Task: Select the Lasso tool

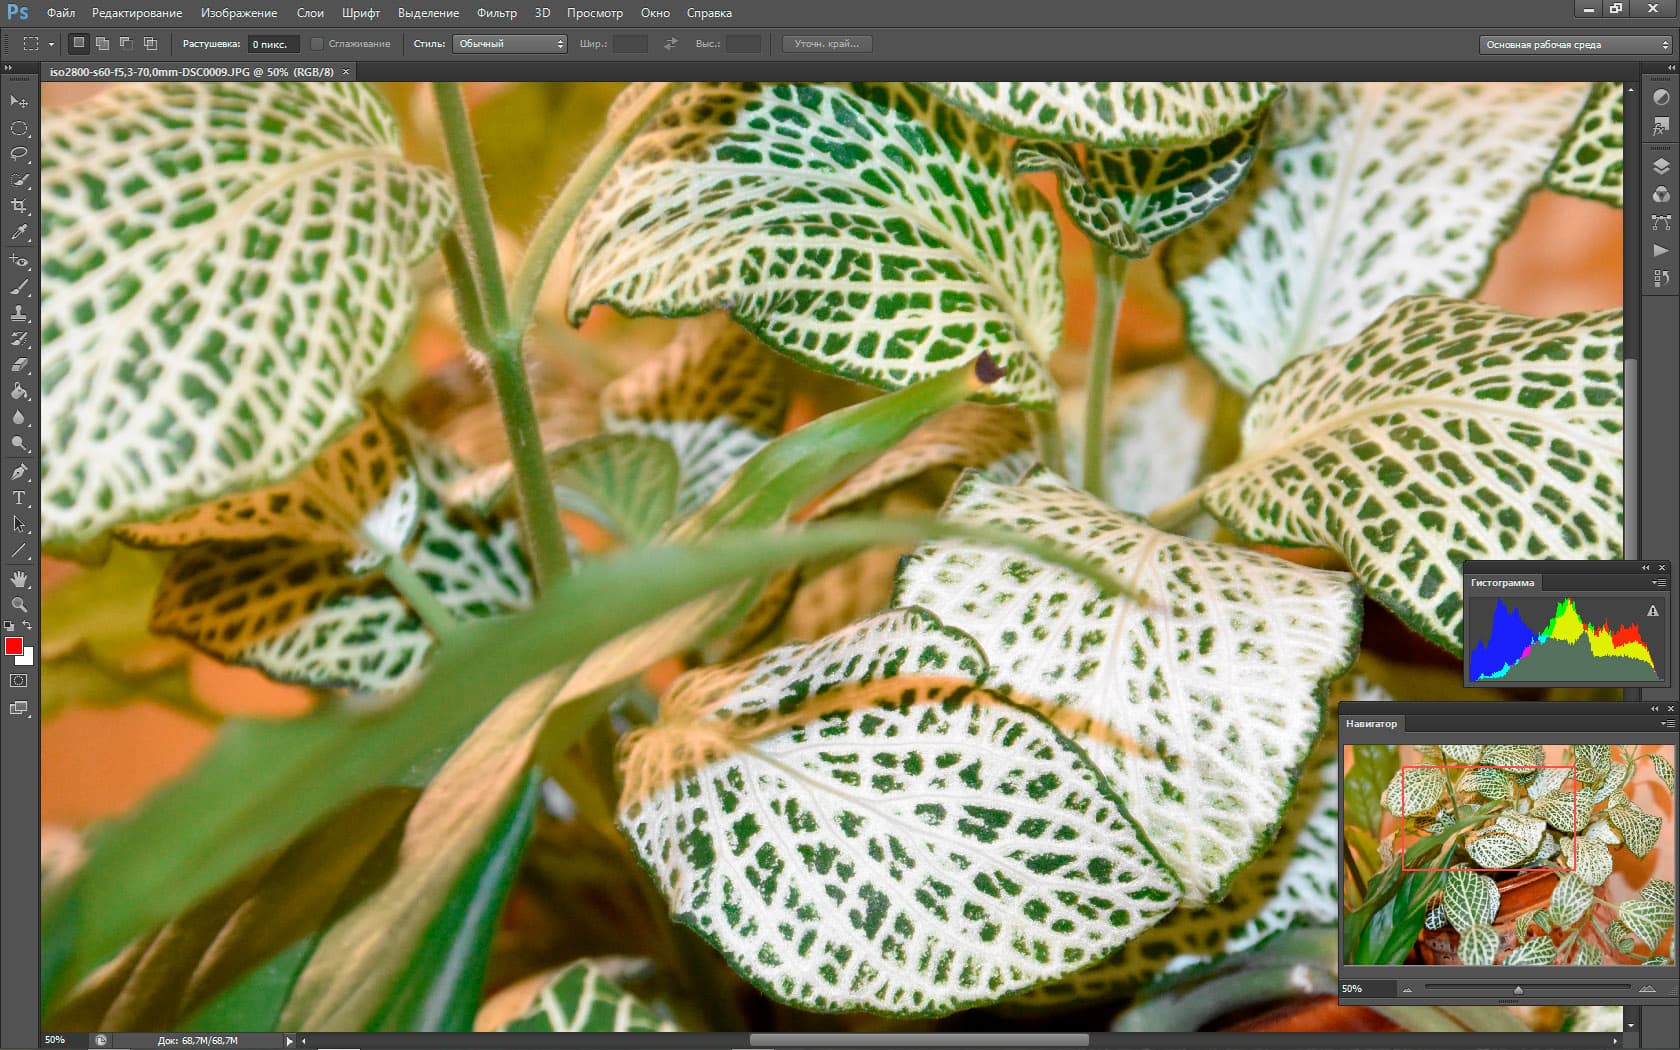Action: pyautogui.click(x=19, y=154)
